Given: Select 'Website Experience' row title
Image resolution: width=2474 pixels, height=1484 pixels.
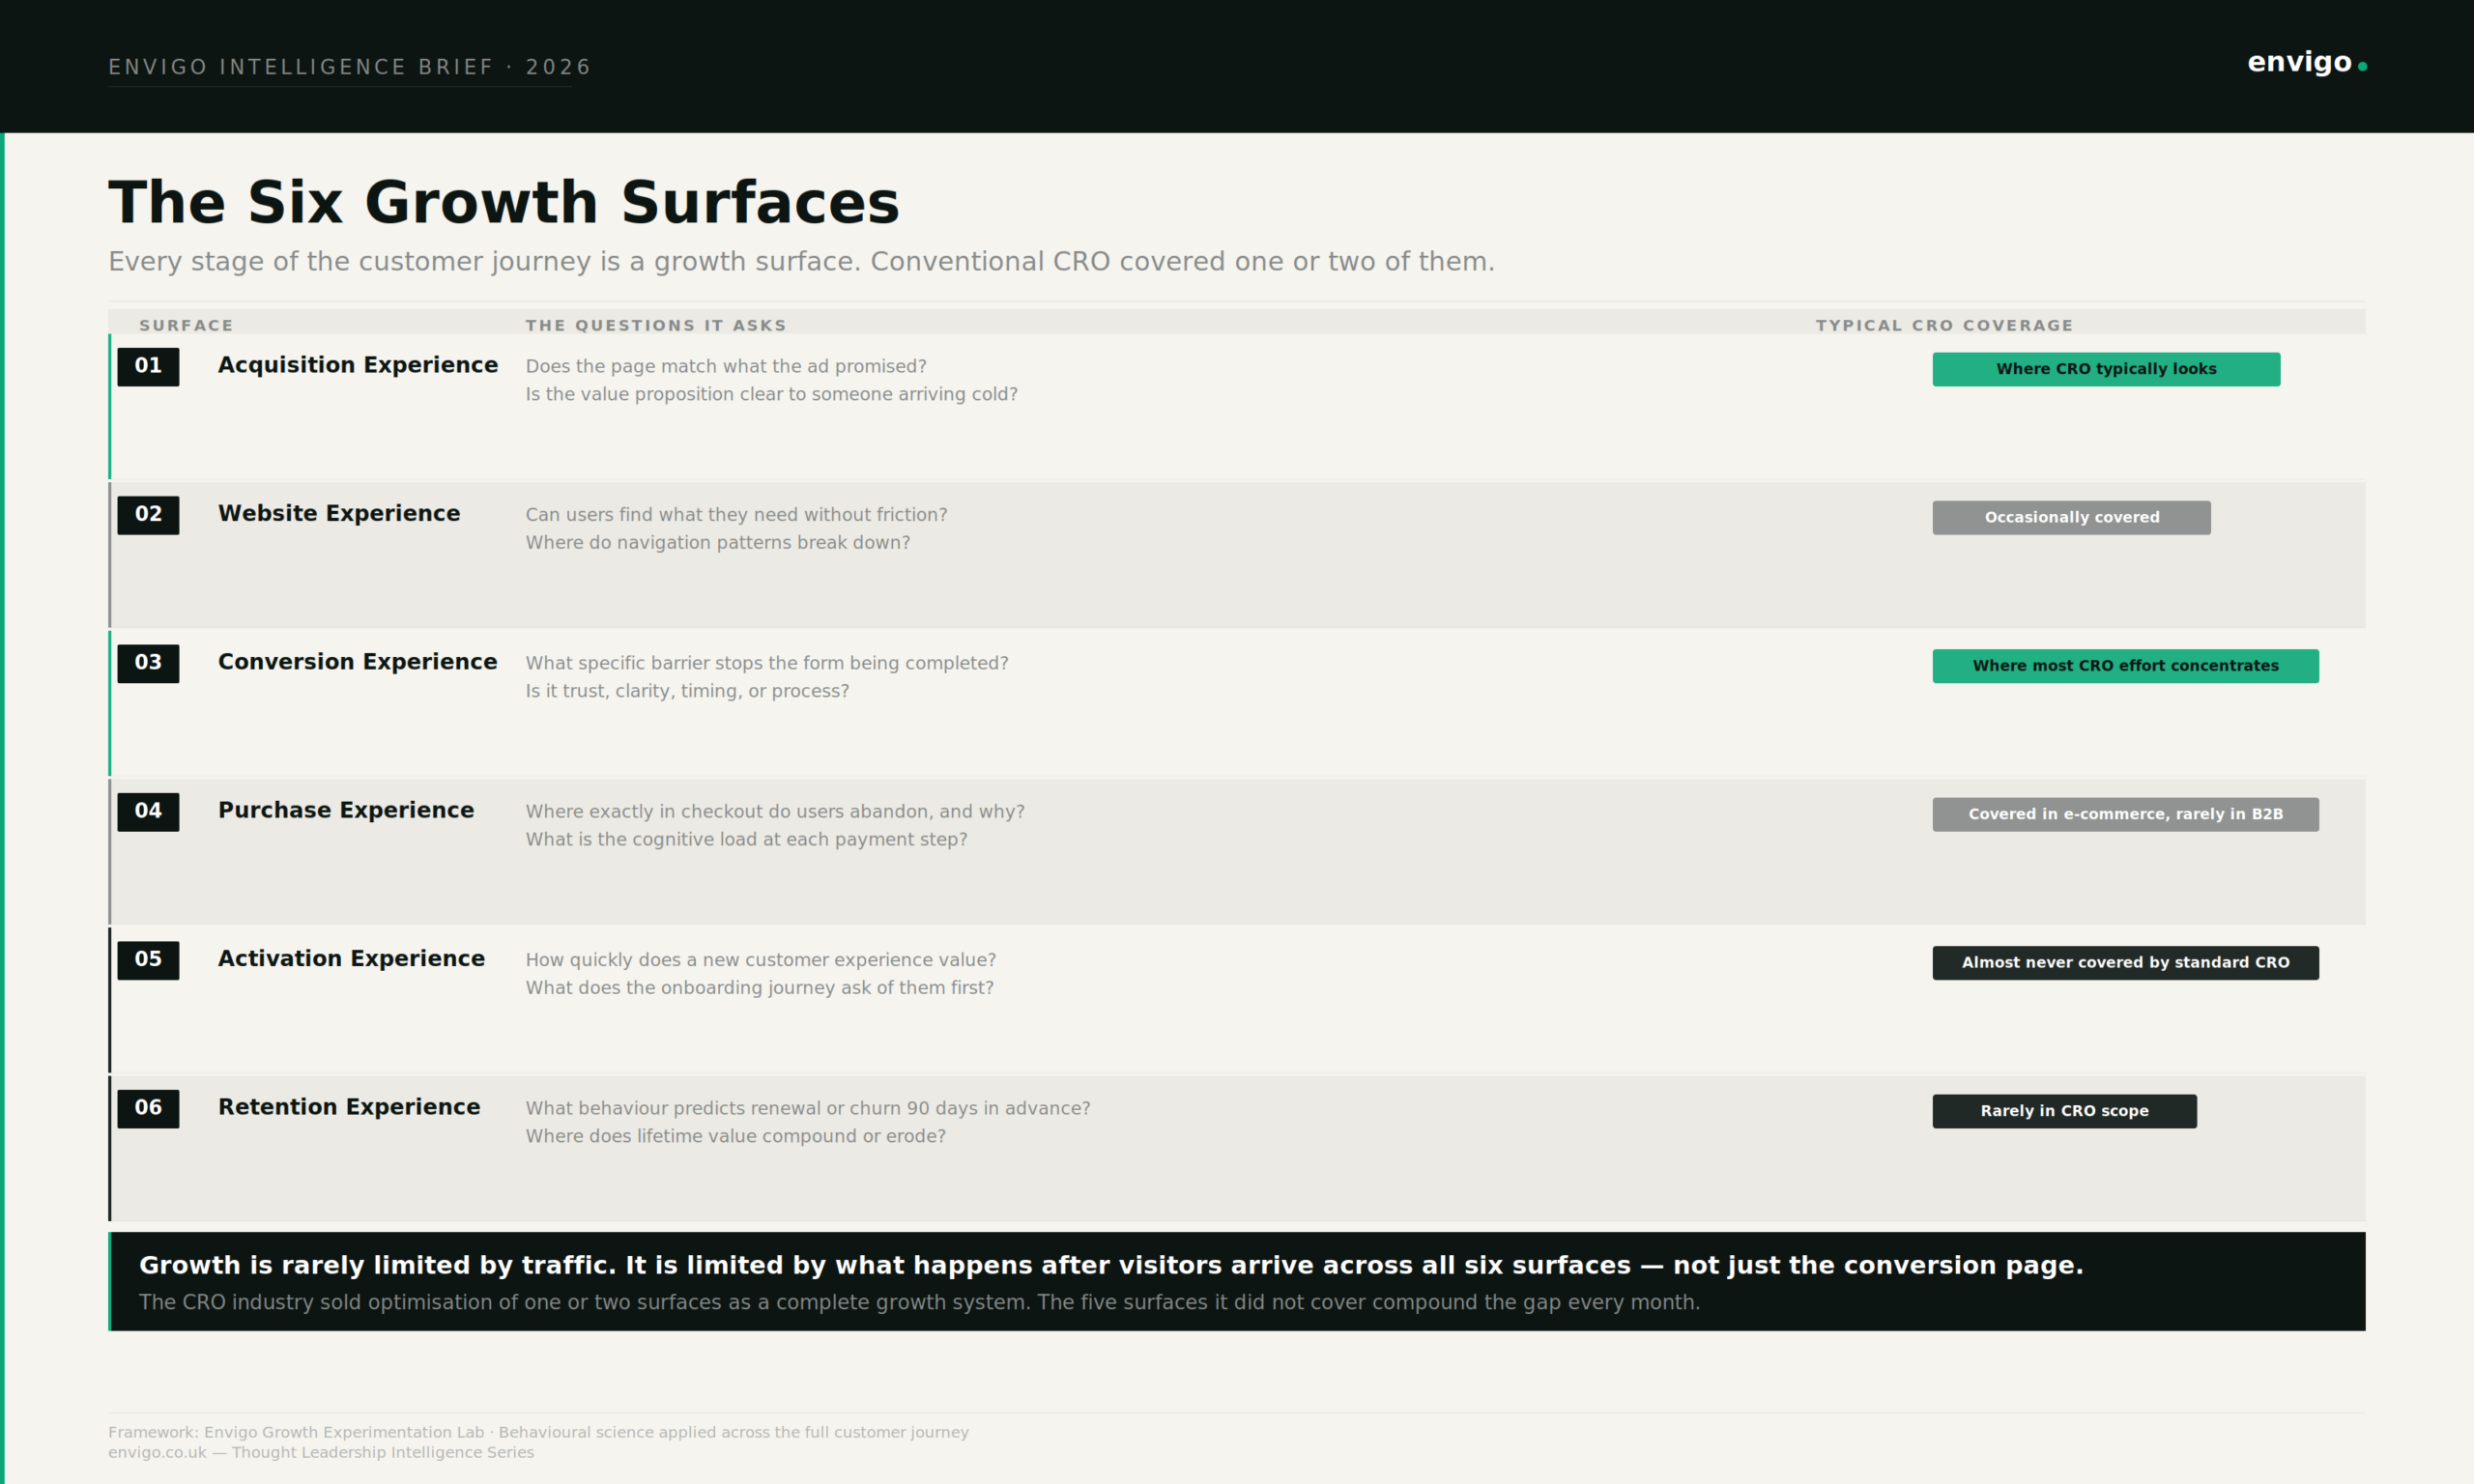Looking at the screenshot, I should click(339, 514).
